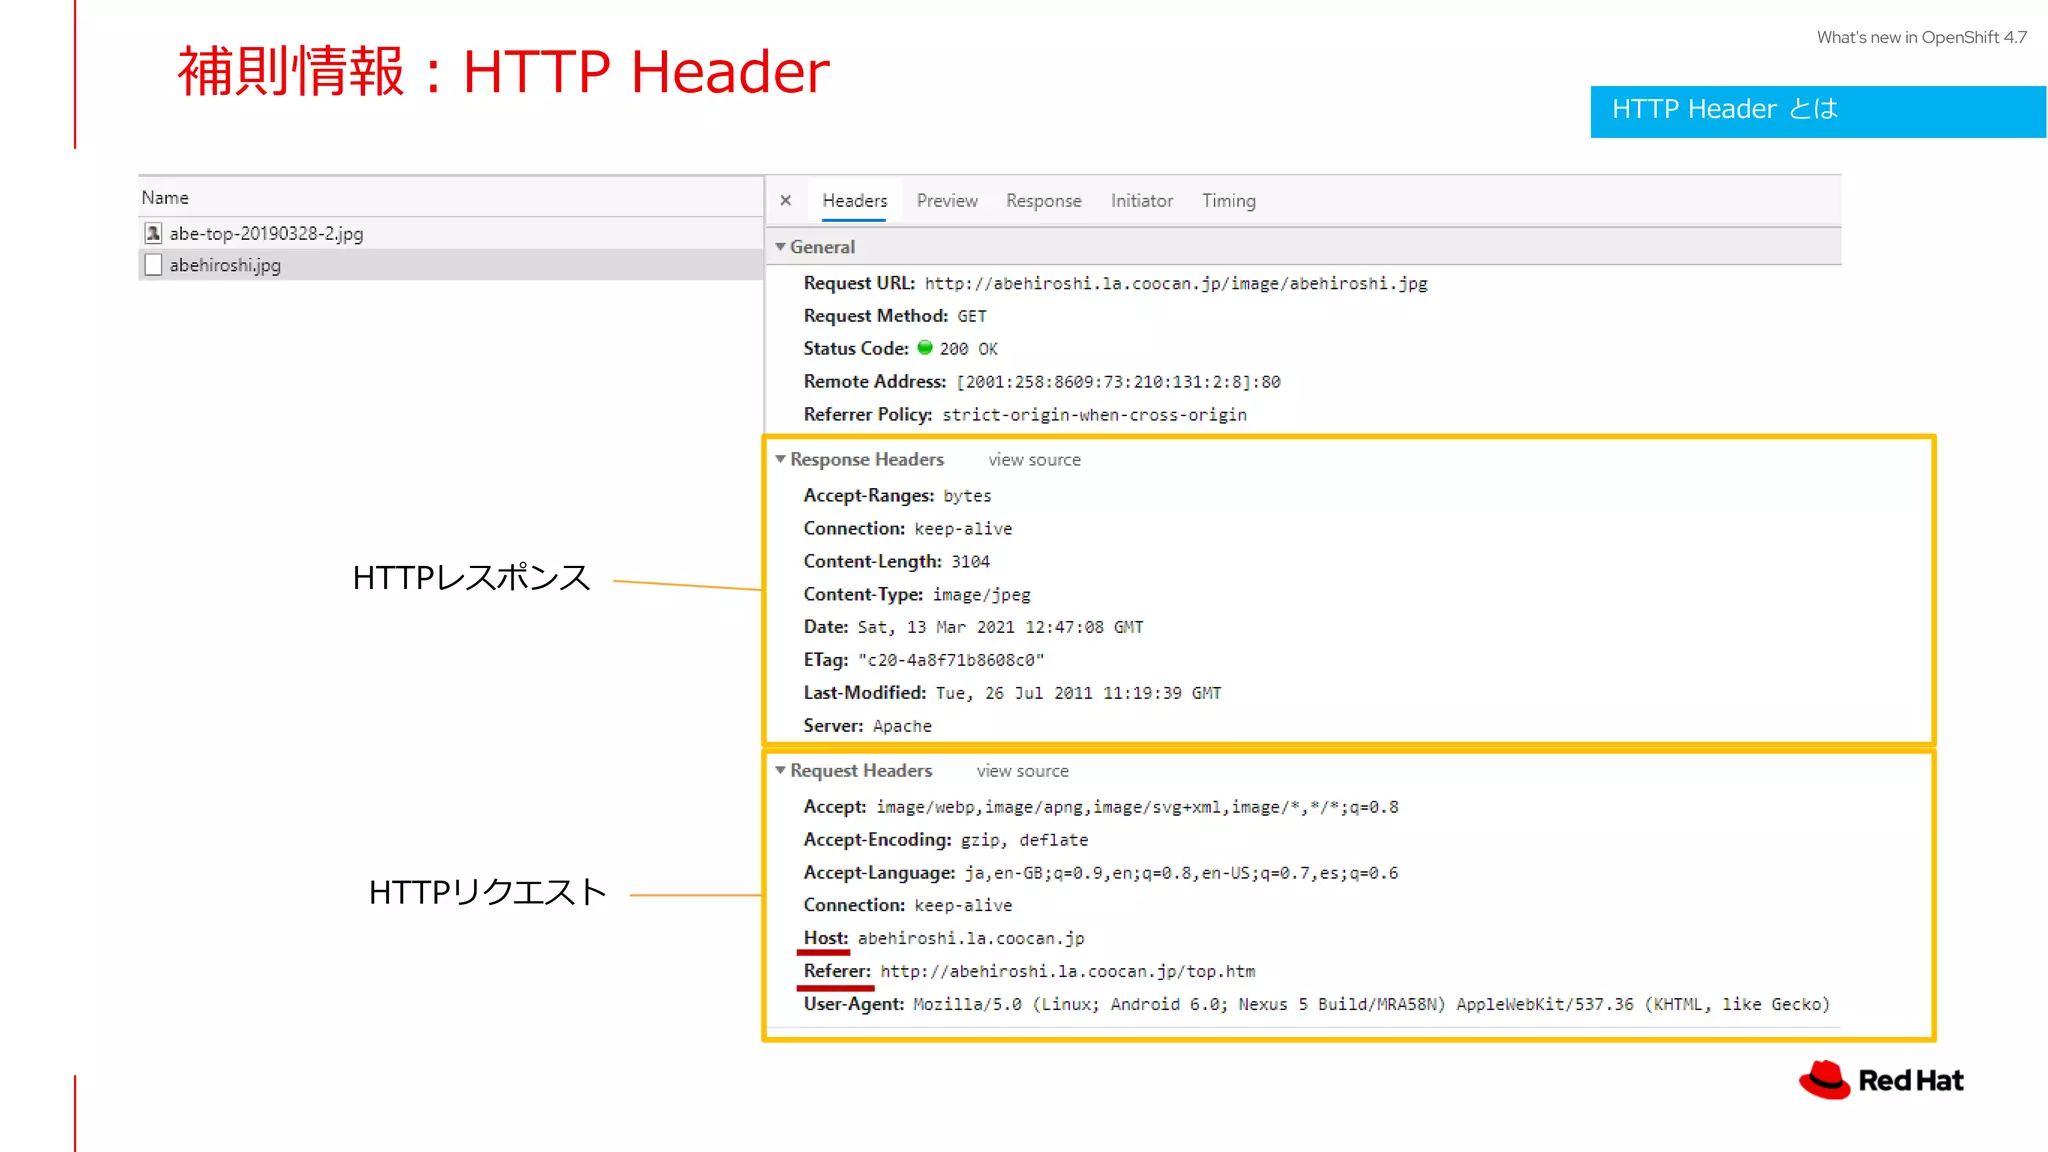Click the Server Apache row

(x=867, y=726)
